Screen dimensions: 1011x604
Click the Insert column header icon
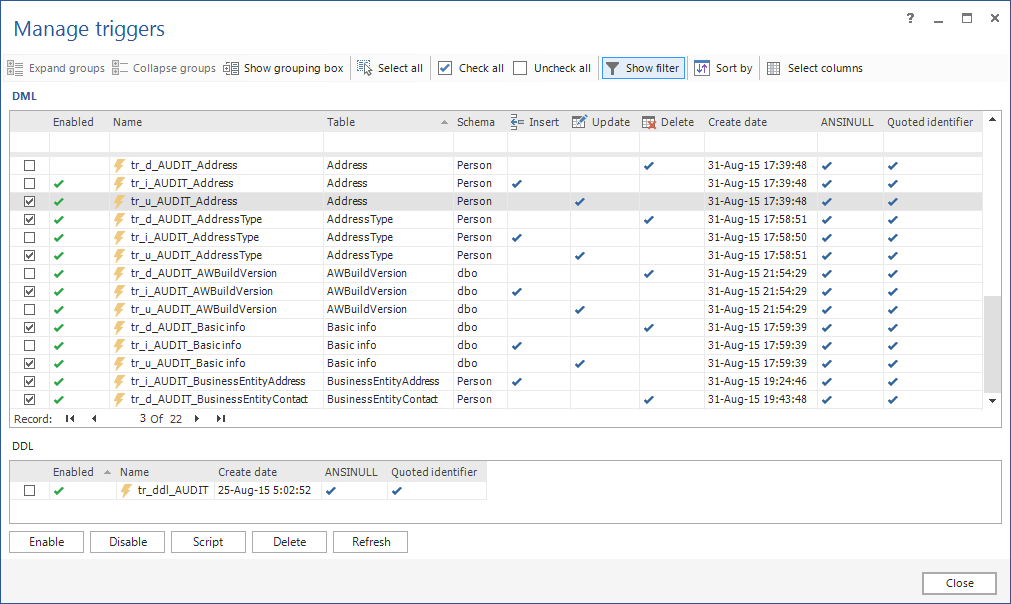517,122
